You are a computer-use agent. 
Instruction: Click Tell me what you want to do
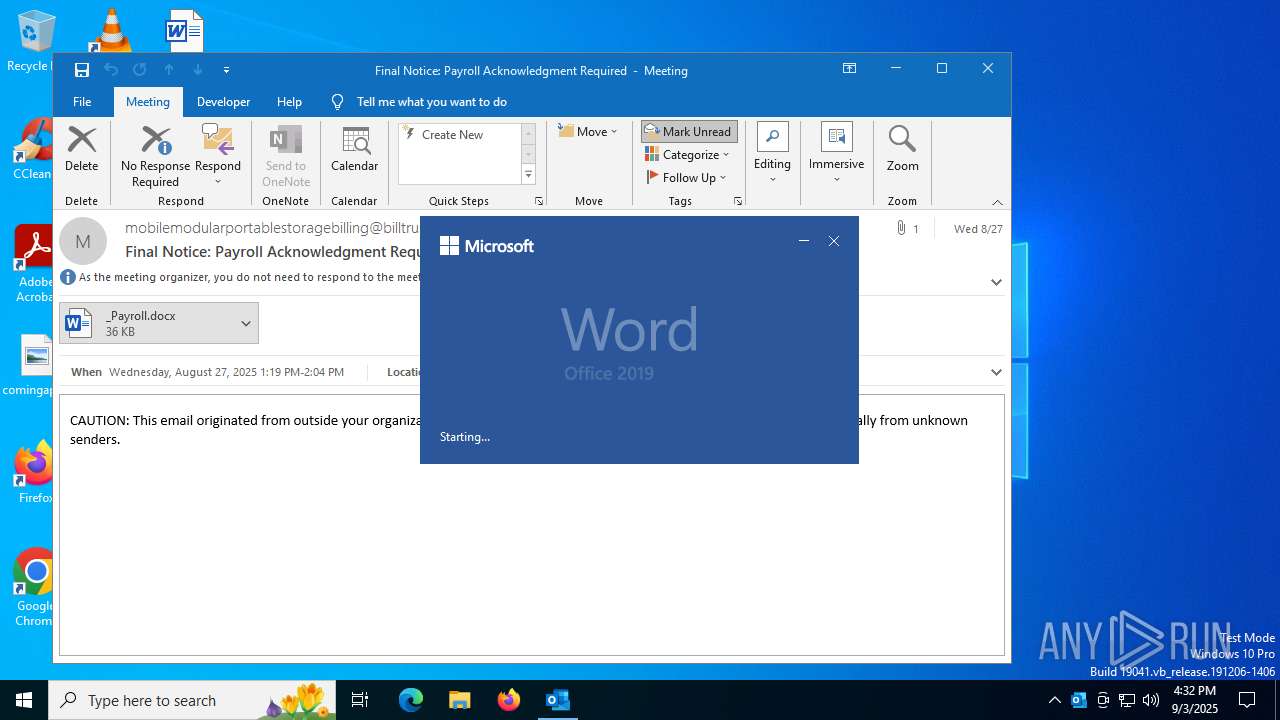pyautogui.click(x=431, y=102)
